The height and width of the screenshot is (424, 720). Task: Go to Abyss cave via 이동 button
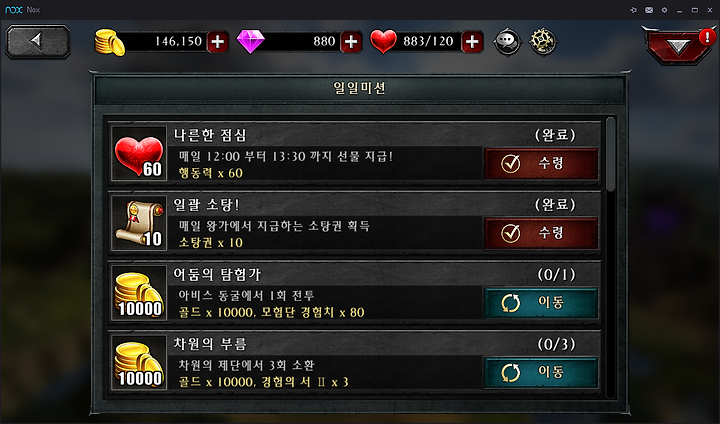tap(541, 302)
